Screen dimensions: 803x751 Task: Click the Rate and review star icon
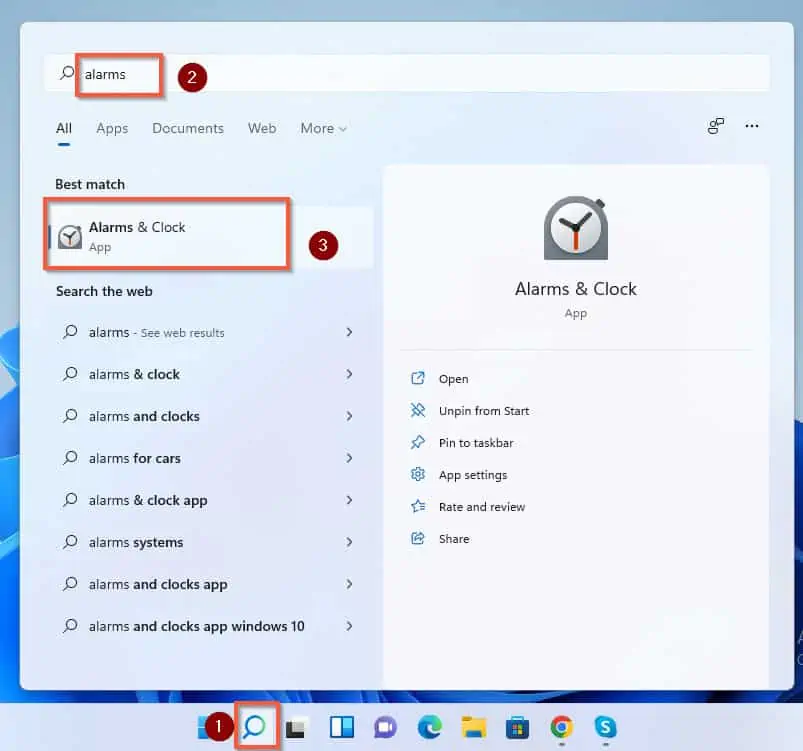418,506
